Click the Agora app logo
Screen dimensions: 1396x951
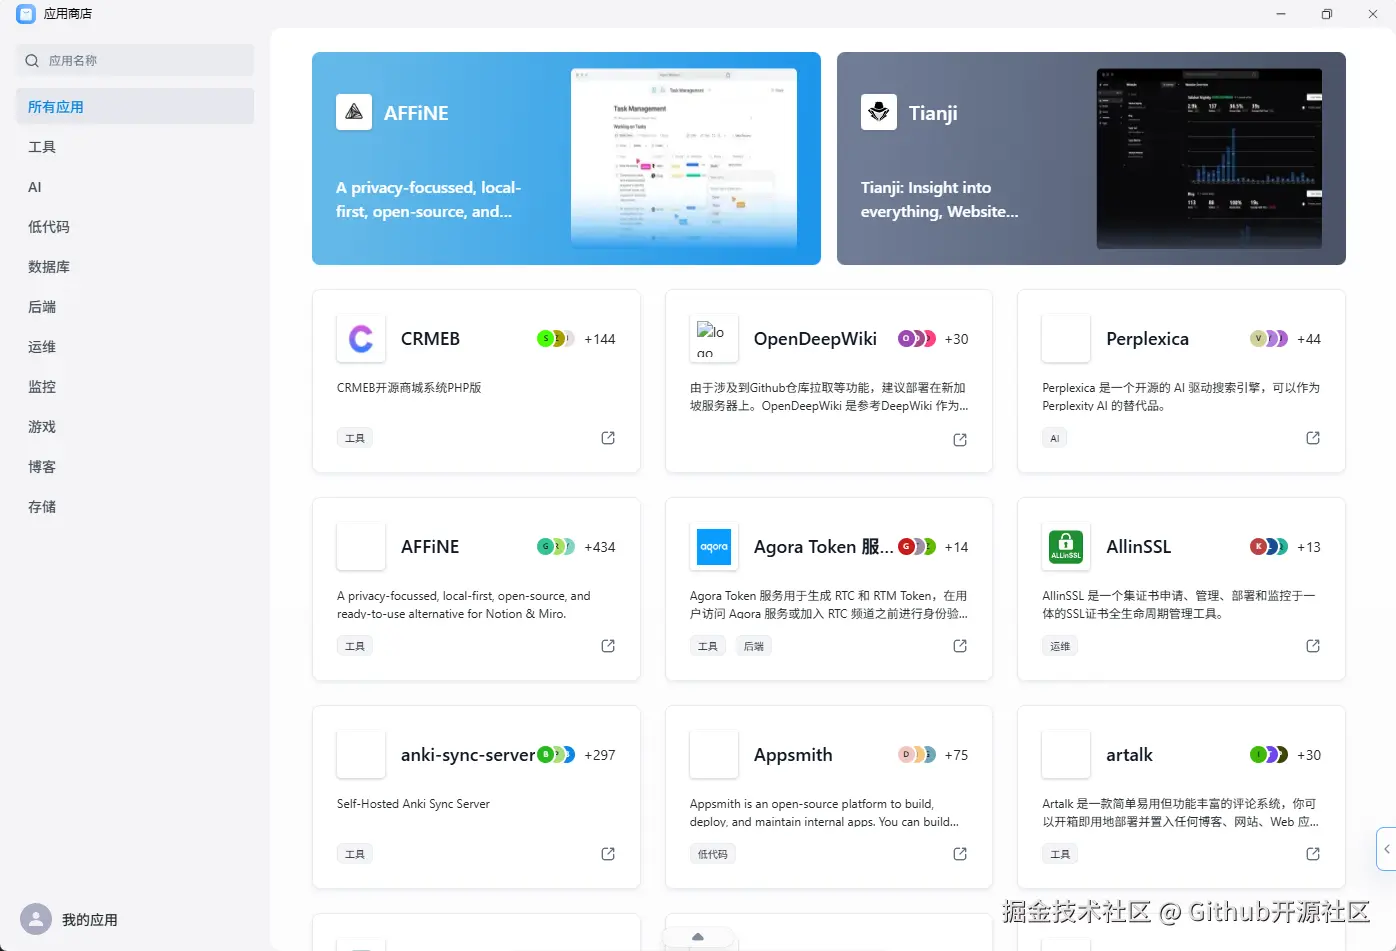pos(714,547)
